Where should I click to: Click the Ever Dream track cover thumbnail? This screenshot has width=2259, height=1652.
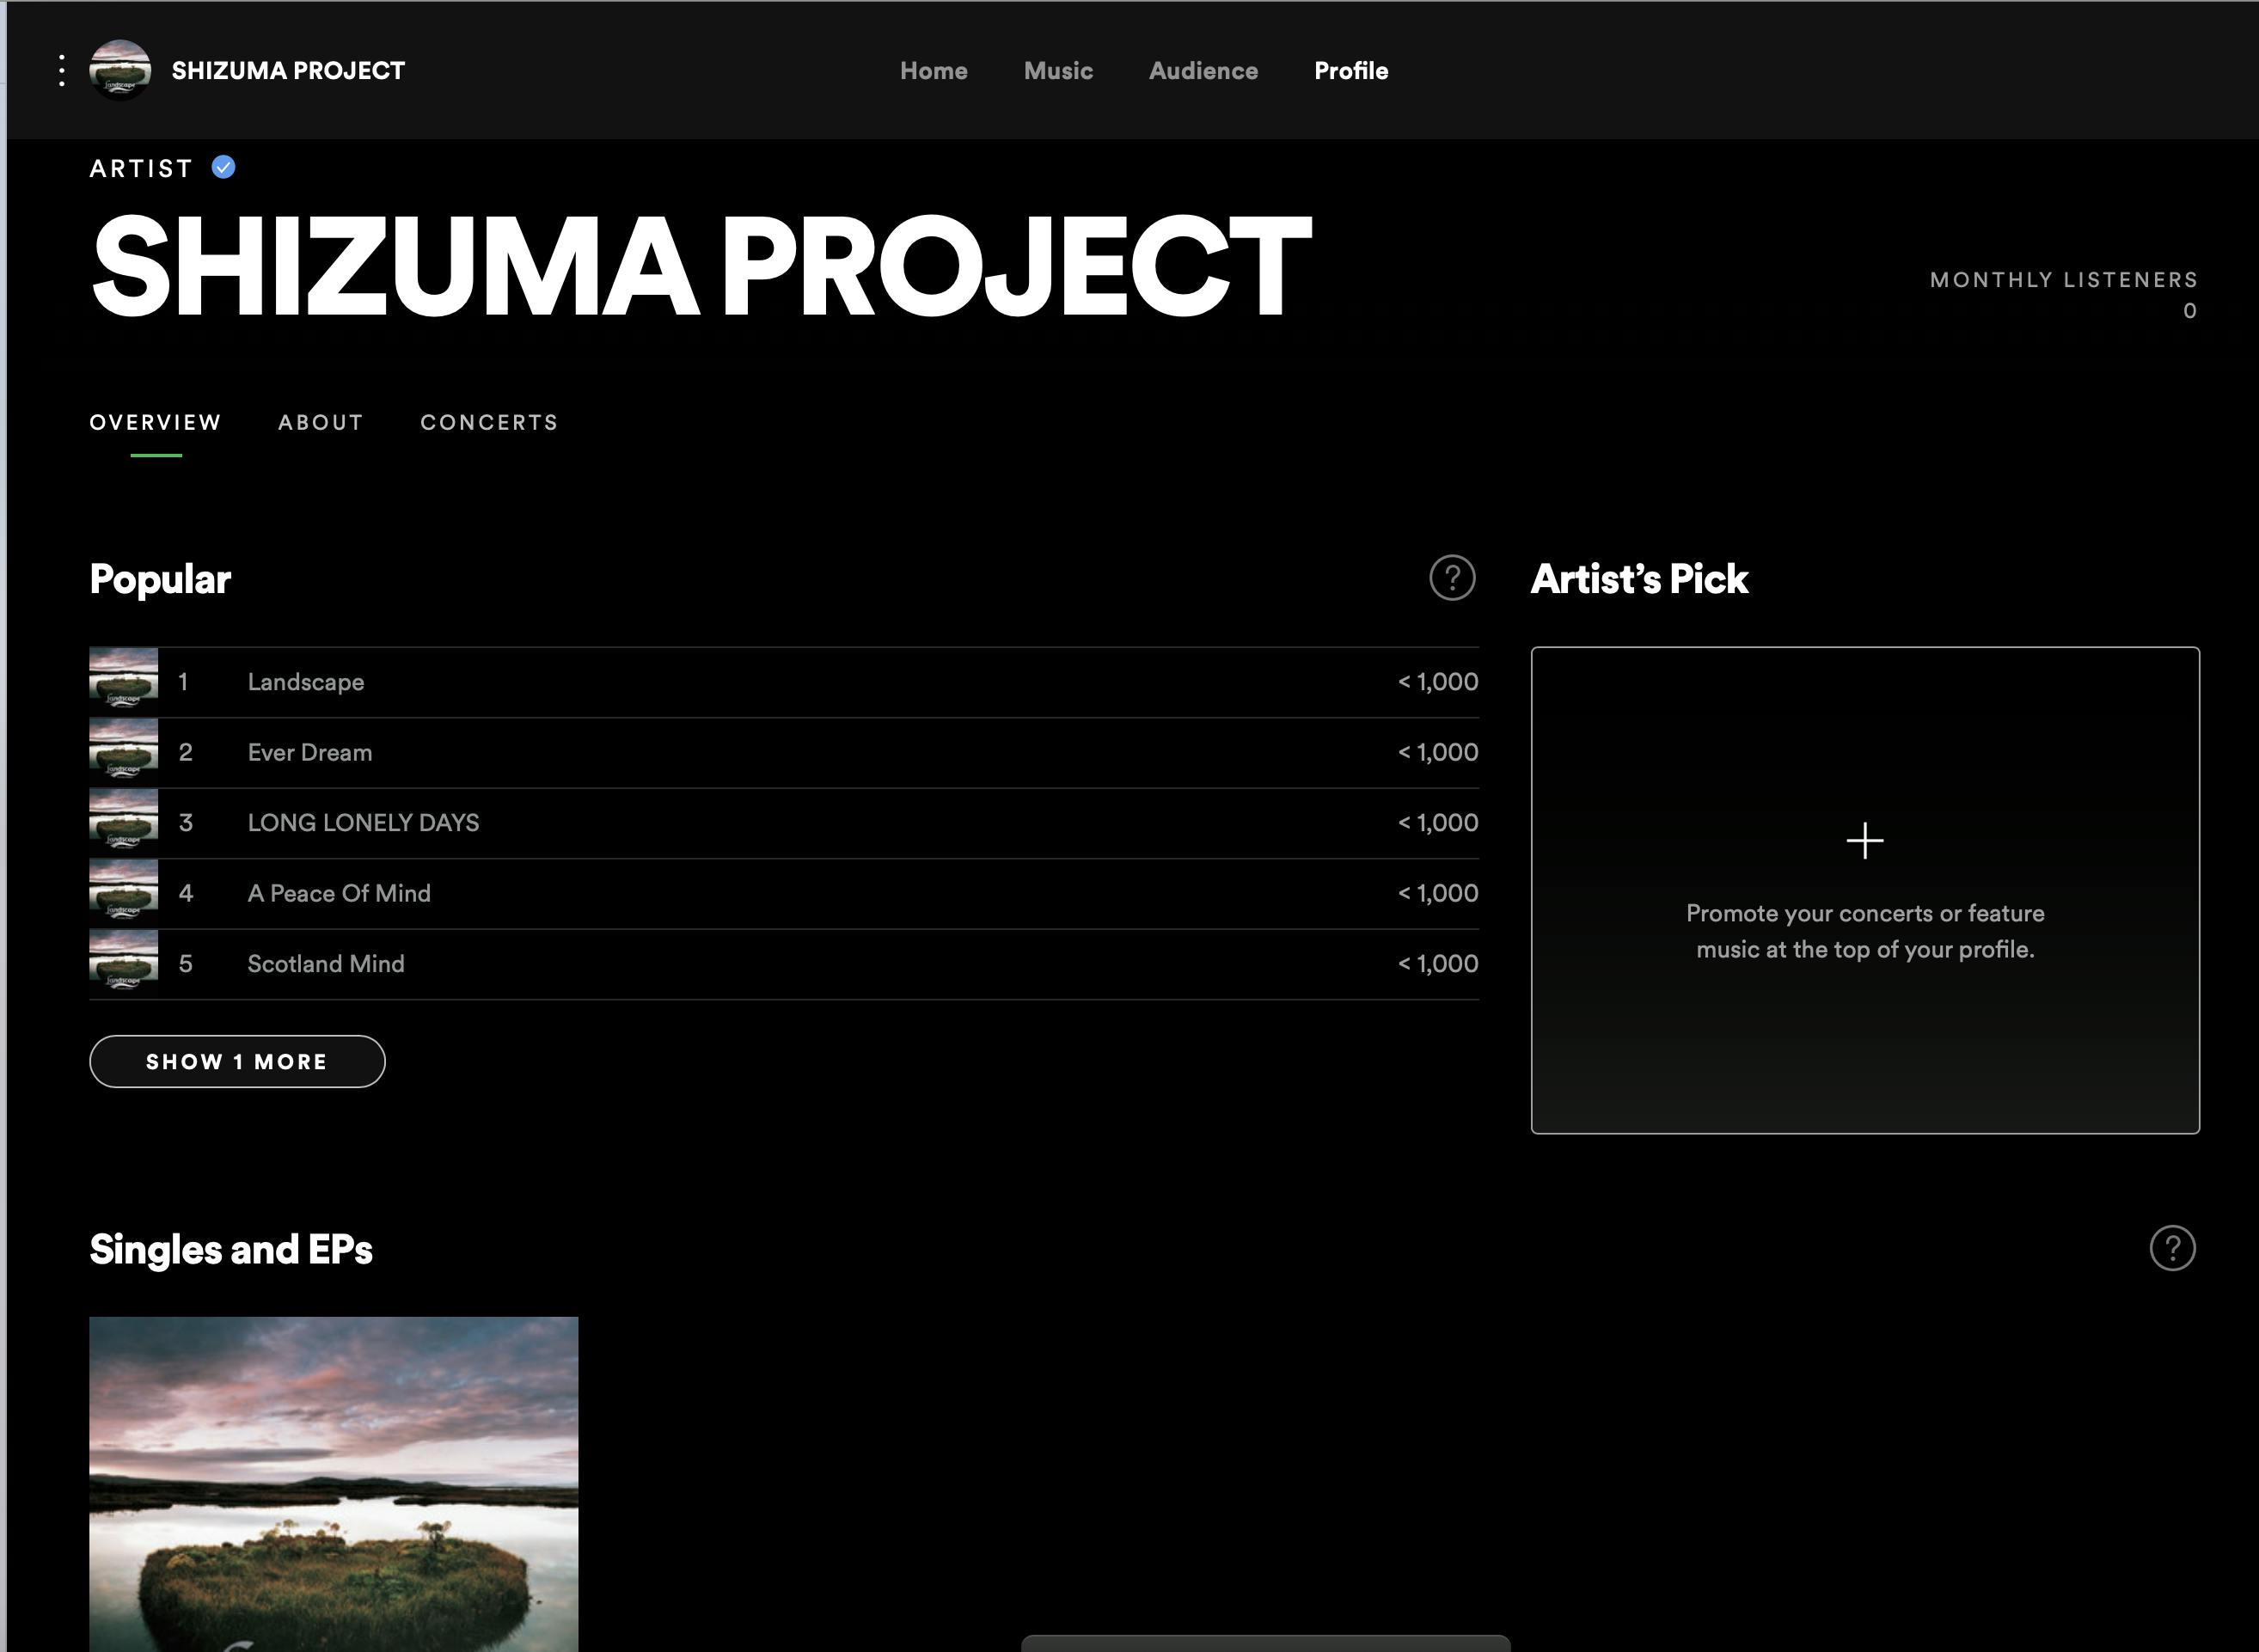(124, 752)
